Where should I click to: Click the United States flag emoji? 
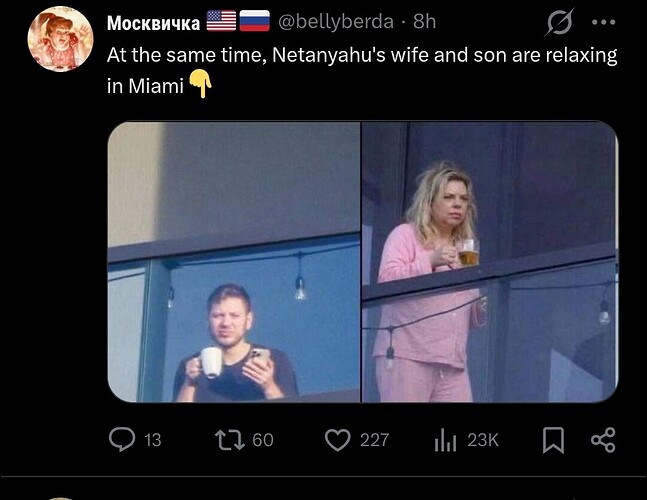click(x=220, y=22)
